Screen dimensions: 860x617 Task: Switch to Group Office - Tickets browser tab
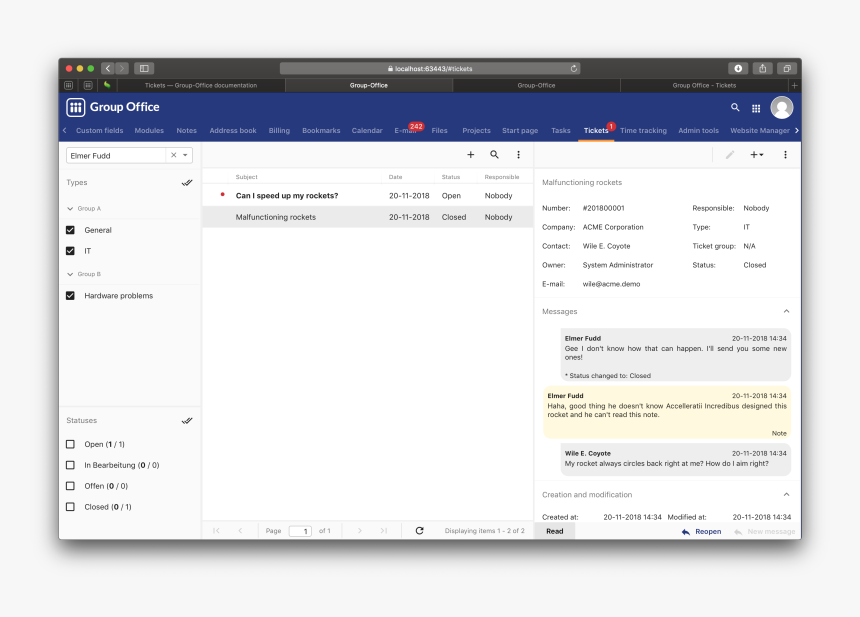point(704,85)
